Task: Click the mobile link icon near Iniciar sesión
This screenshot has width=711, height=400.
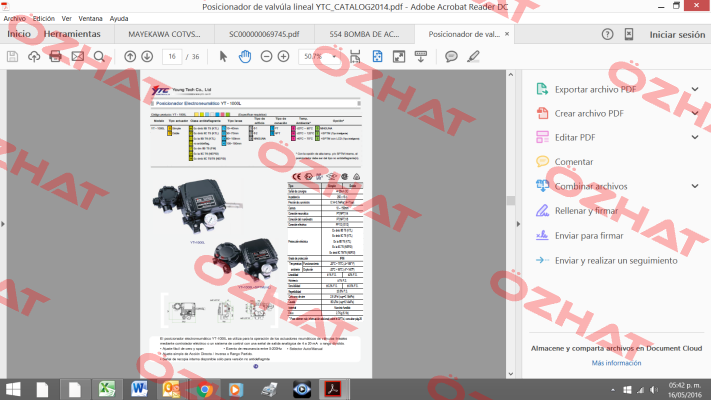Action: 629,34
